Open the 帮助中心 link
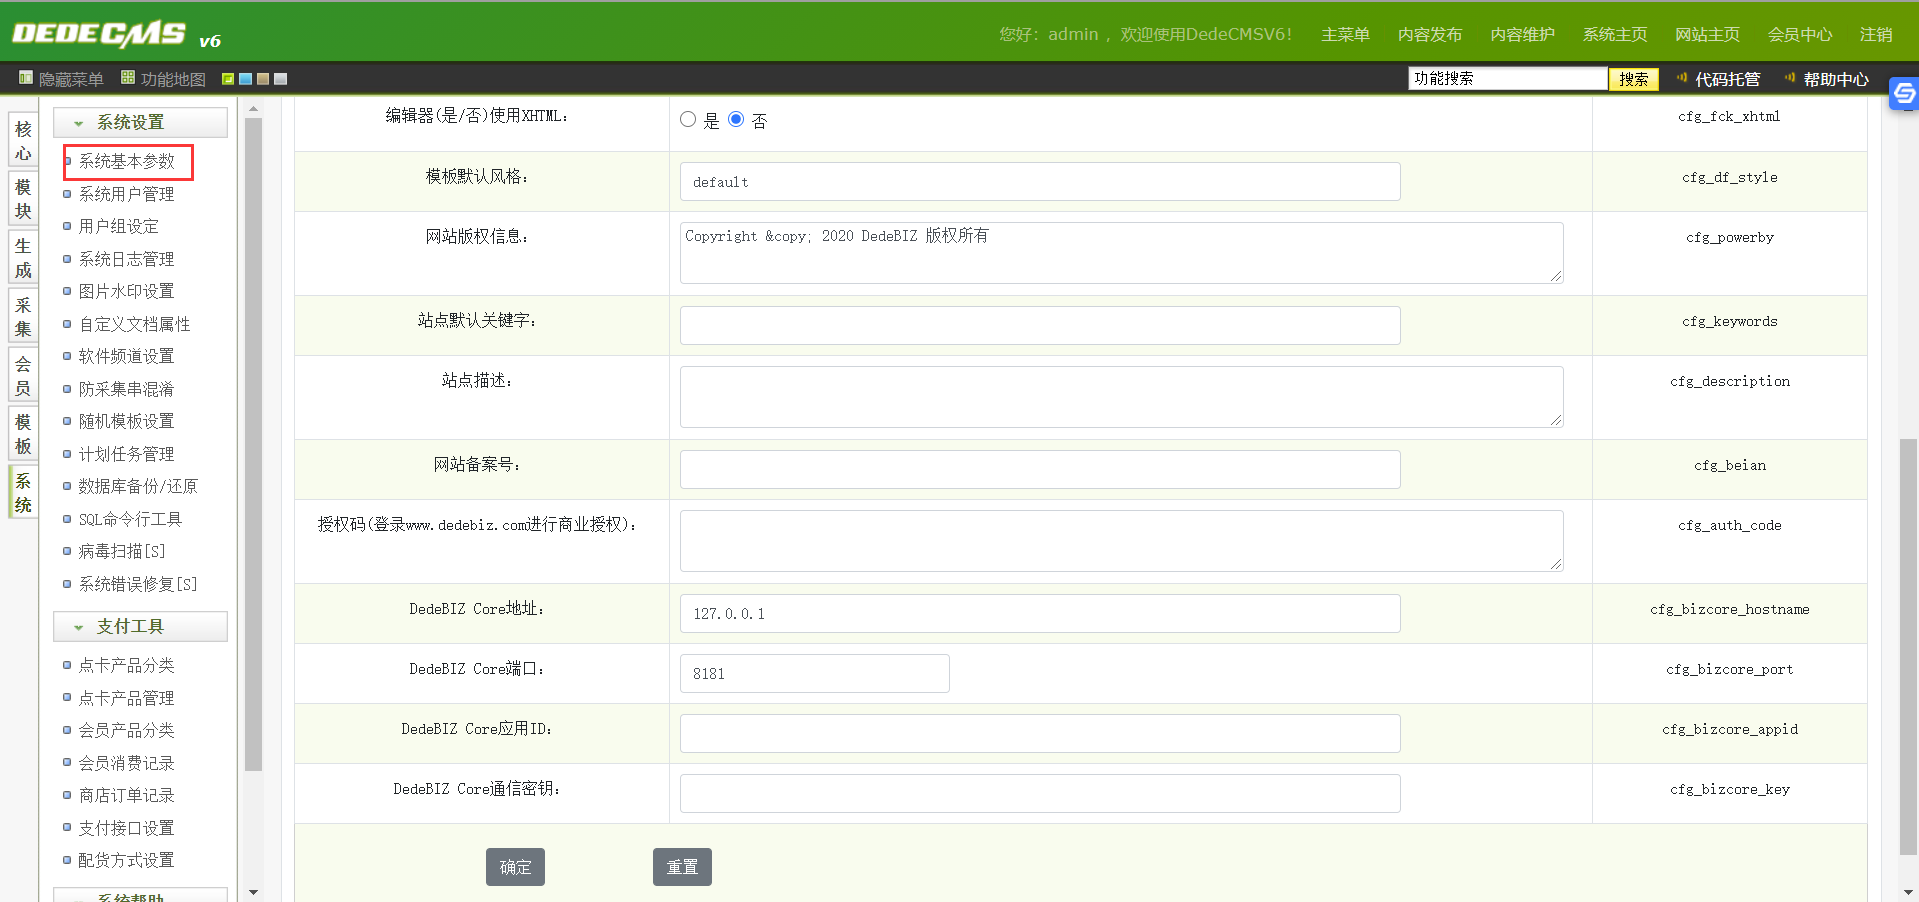The image size is (1919, 902). pos(1836,79)
